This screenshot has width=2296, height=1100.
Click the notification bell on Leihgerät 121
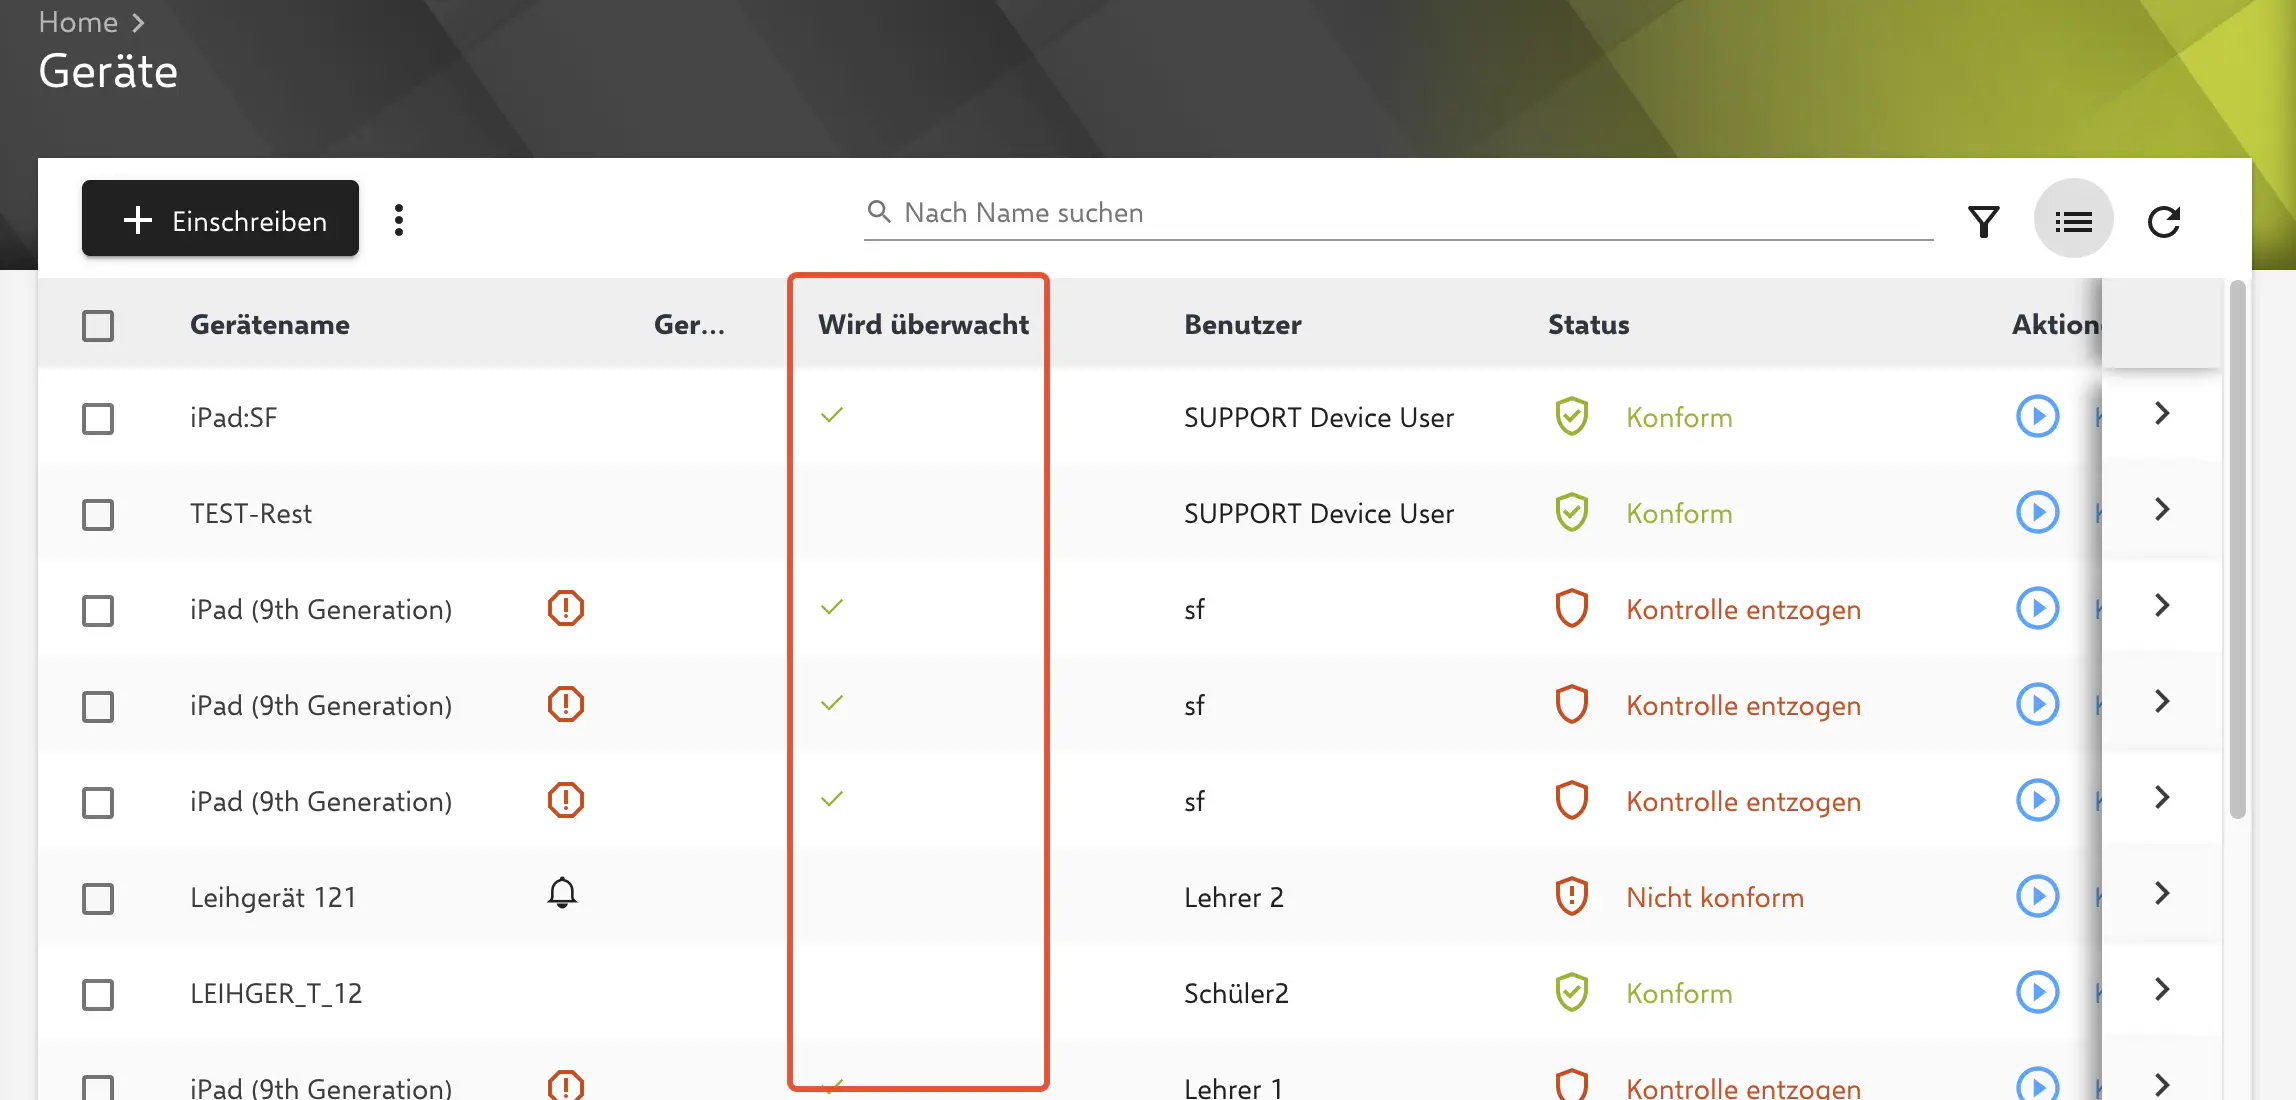(x=562, y=893)
